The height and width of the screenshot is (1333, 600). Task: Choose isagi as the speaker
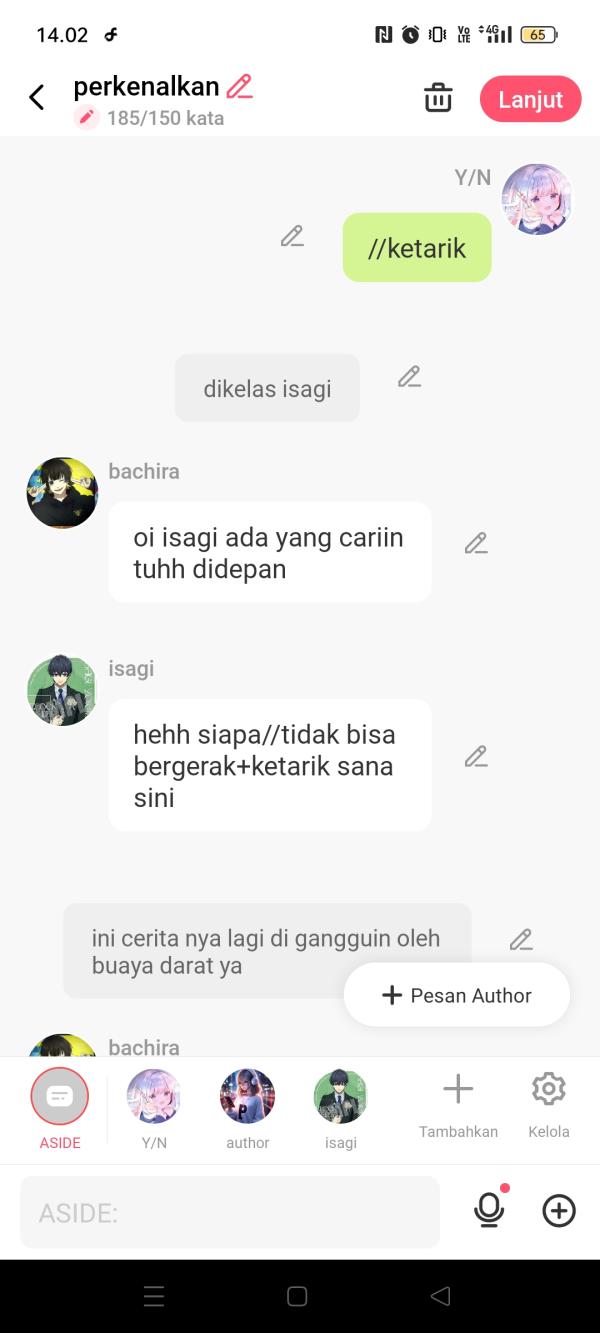341,1109
